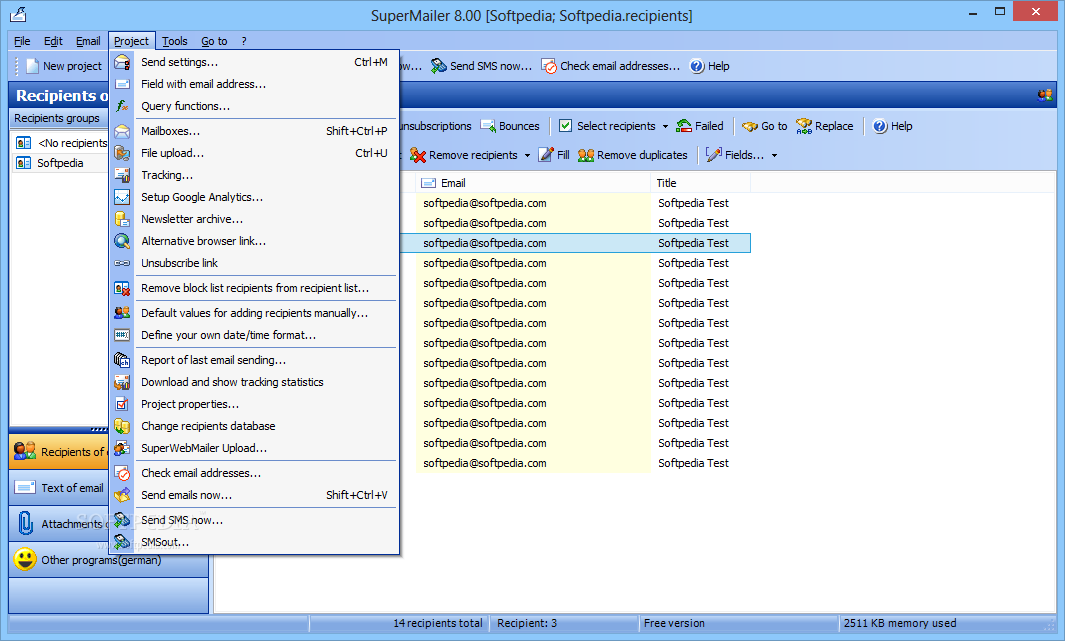Click the Failed recipients button

(700, 126)
